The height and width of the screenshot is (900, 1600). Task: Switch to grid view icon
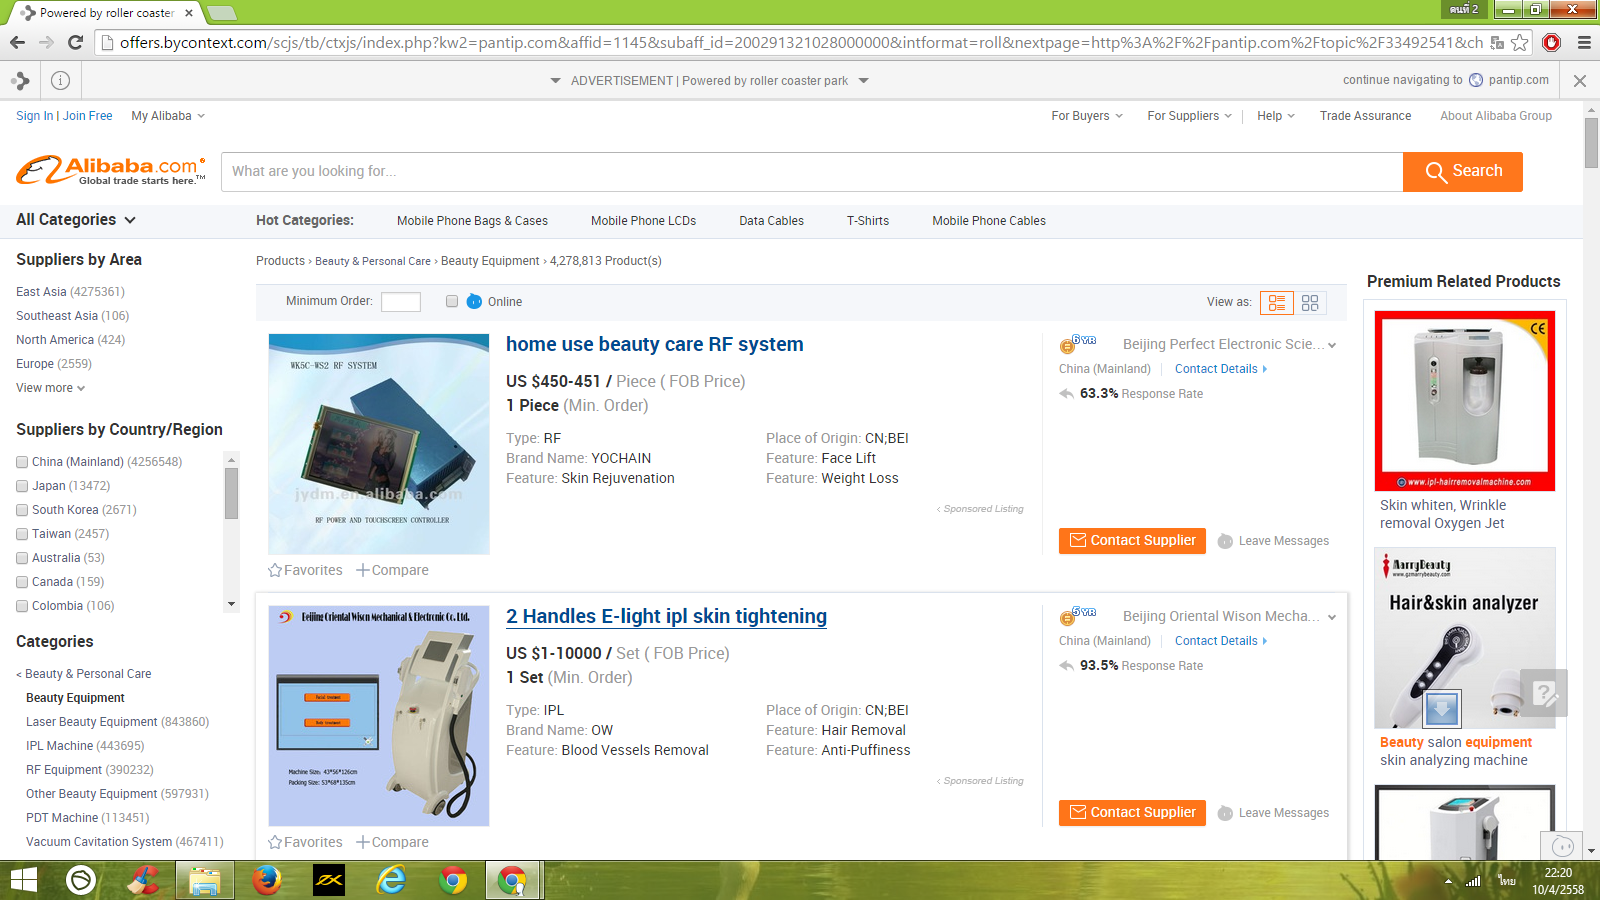[1310, 302]
